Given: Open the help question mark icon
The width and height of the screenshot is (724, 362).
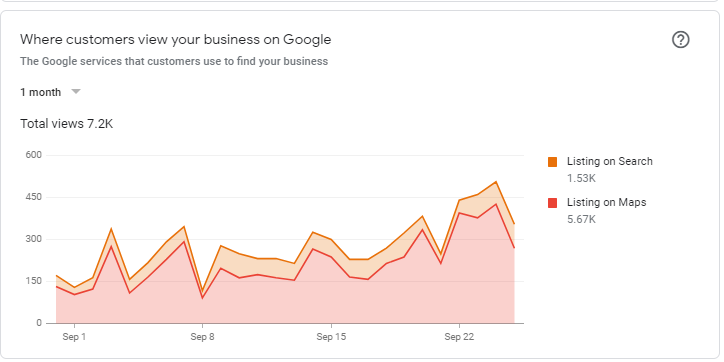Looking at the screenshot, I should pyautogui.click(x=680, y=40).
